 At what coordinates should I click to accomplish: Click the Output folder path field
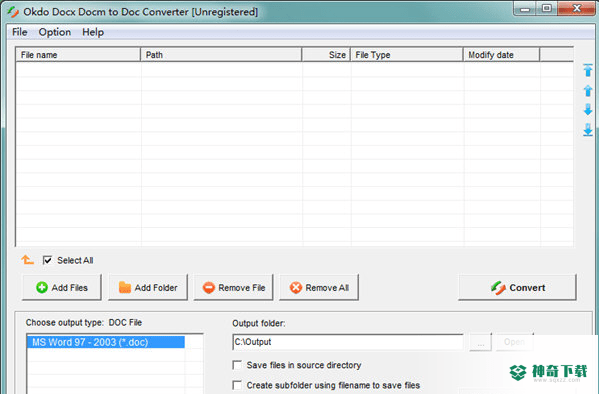(348, 342)
